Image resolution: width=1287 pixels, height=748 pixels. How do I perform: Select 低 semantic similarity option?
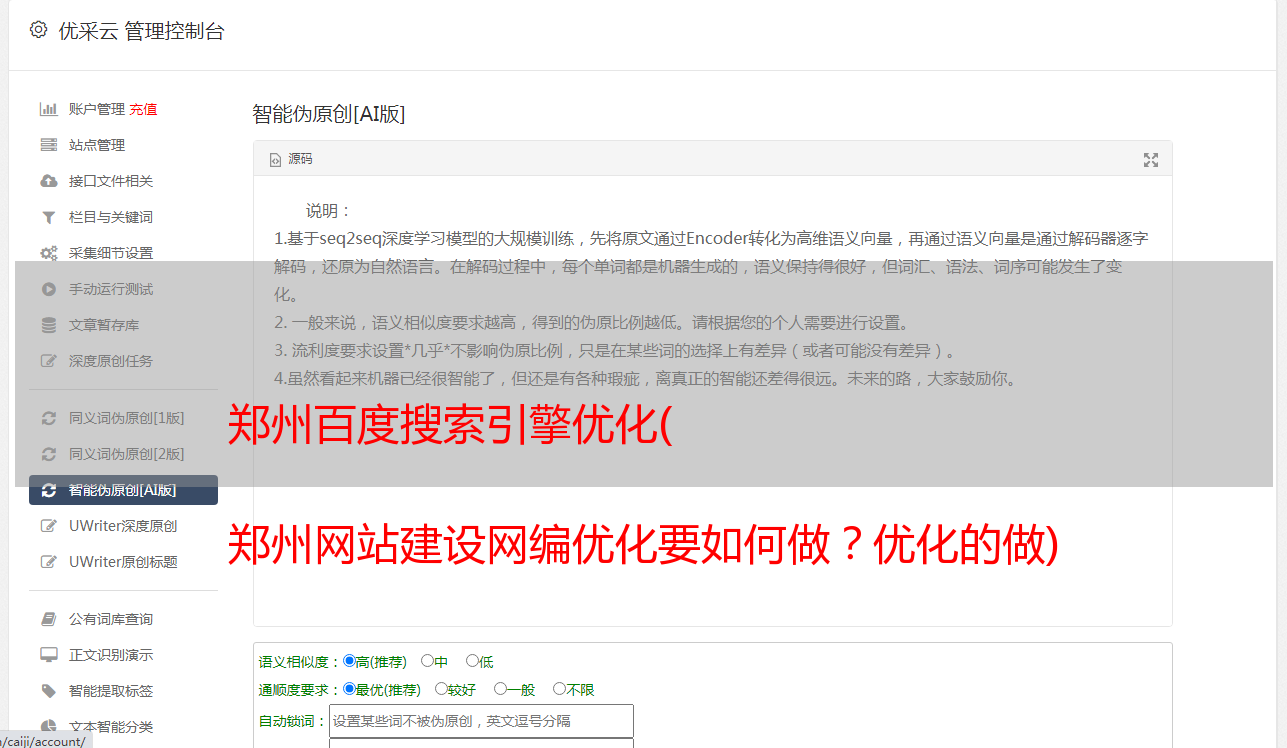click(x=479, y=661)
